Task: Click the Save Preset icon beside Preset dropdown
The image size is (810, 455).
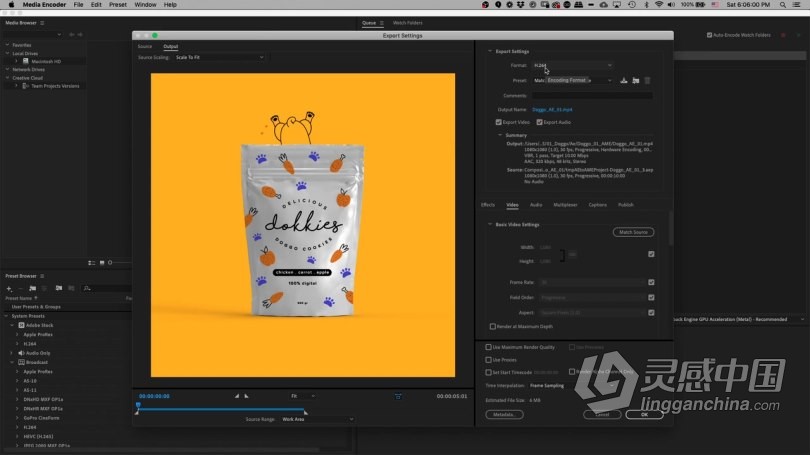Action: pyautogui.click(x=624, y=81)
